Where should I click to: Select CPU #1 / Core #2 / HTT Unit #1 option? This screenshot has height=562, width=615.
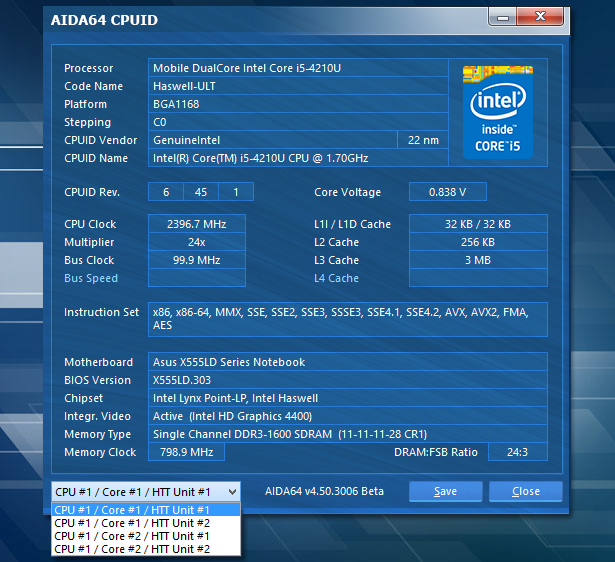[x=146, y=536]
